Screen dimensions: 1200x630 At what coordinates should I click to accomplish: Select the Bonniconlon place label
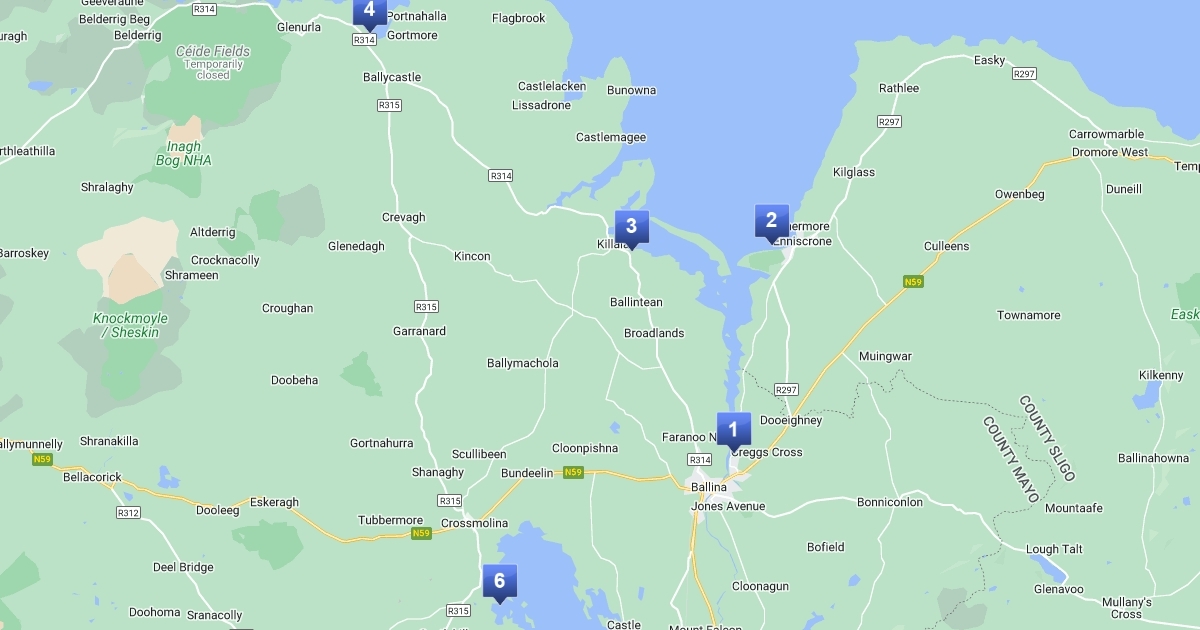pos(890,503)
